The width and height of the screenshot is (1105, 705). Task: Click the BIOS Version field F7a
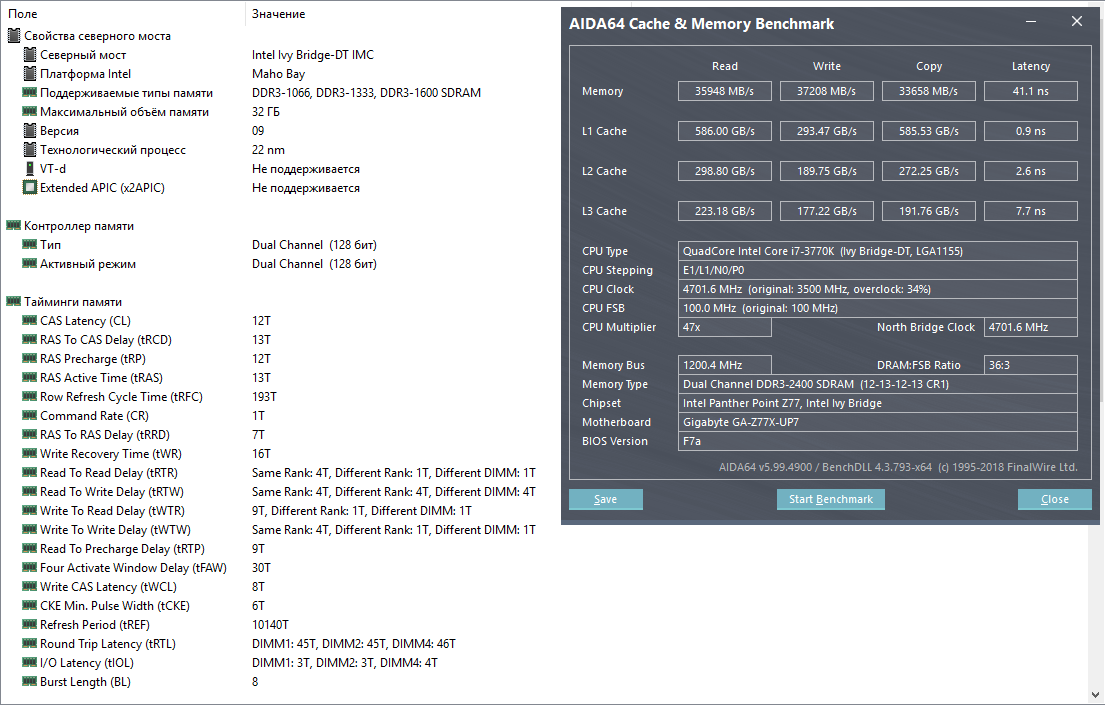(877, 441)
